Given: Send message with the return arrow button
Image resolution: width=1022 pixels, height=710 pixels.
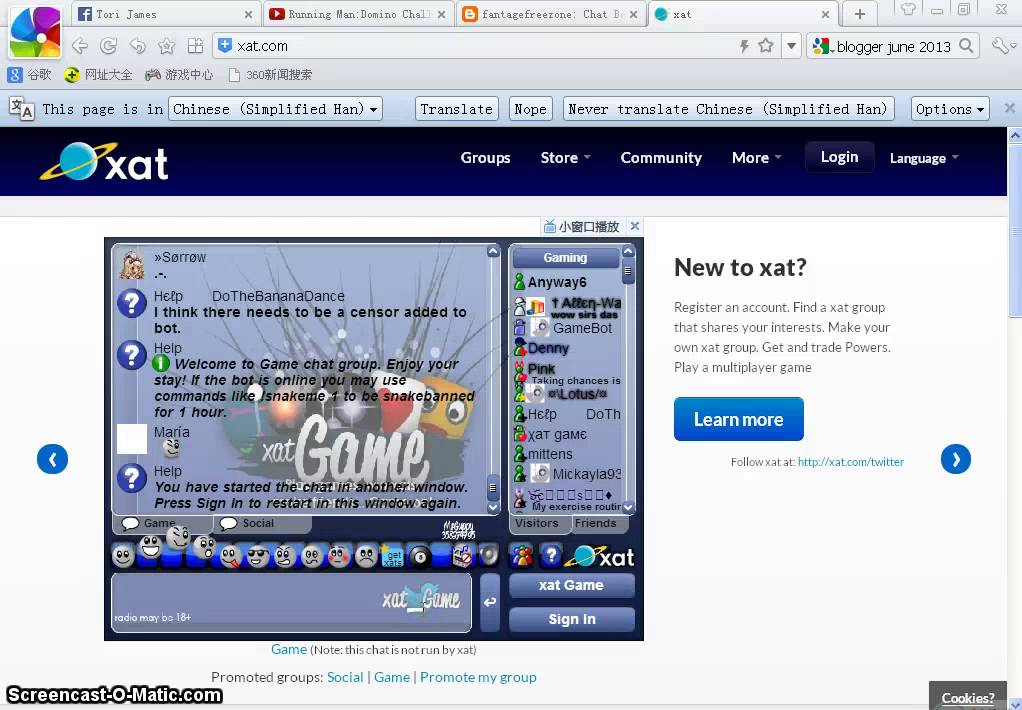Looking at the screenshot, I should click(490, 602).
